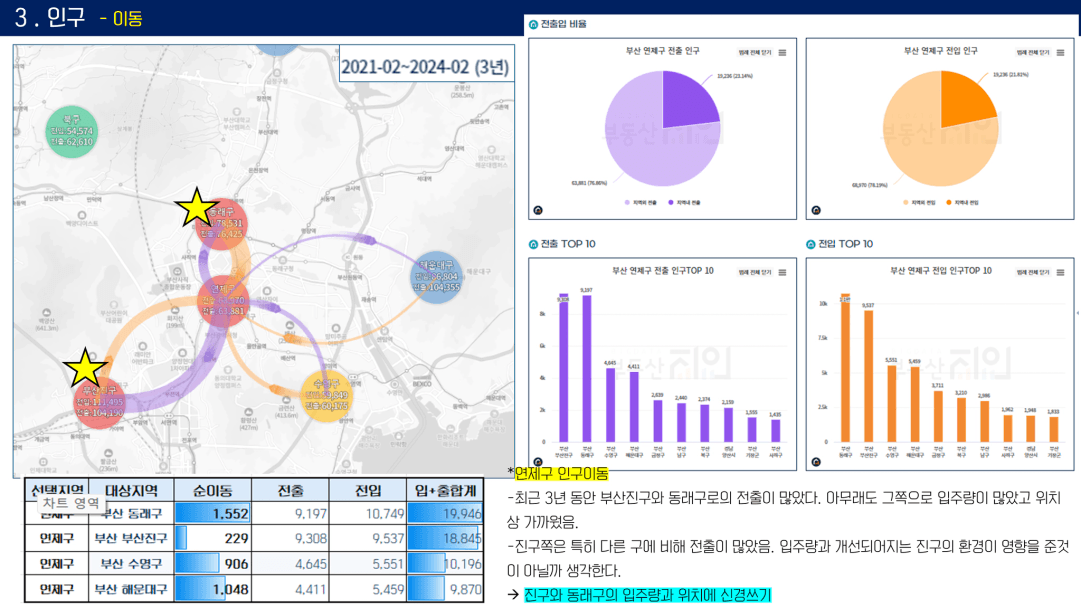Open the hamburger menu on the 전출 인구TOP 10 bar chart
Viewport: 1081px width, 608px height.
click(x=782, y=272)
